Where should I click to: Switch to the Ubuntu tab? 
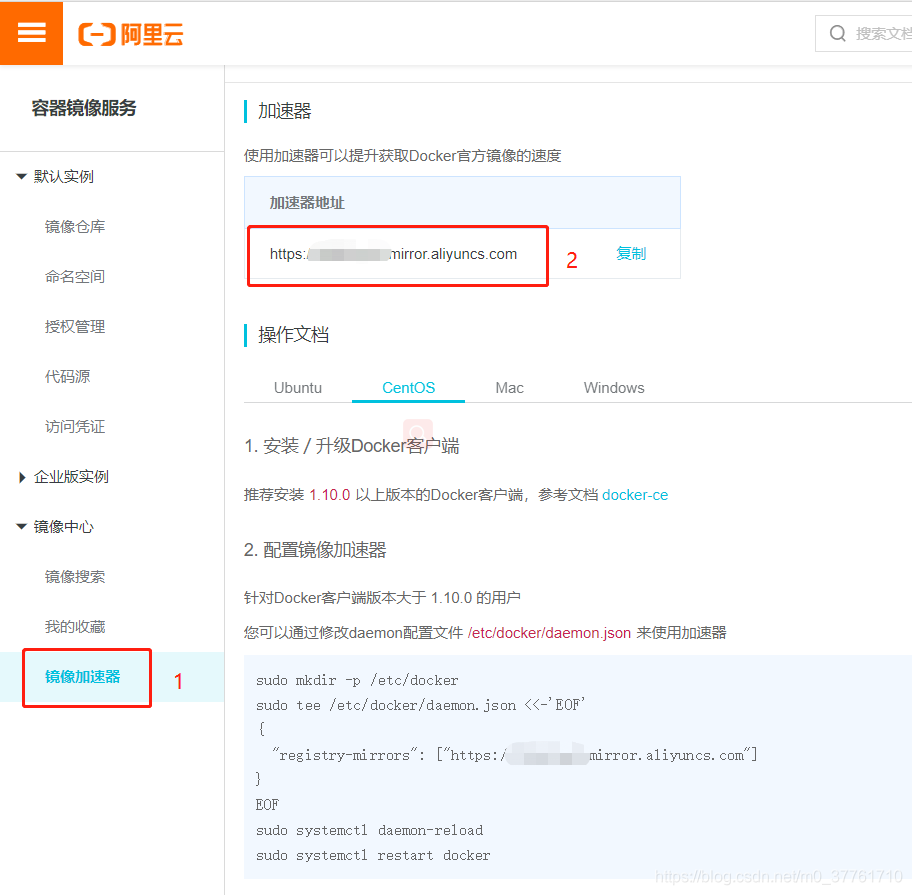click(298, 388)
